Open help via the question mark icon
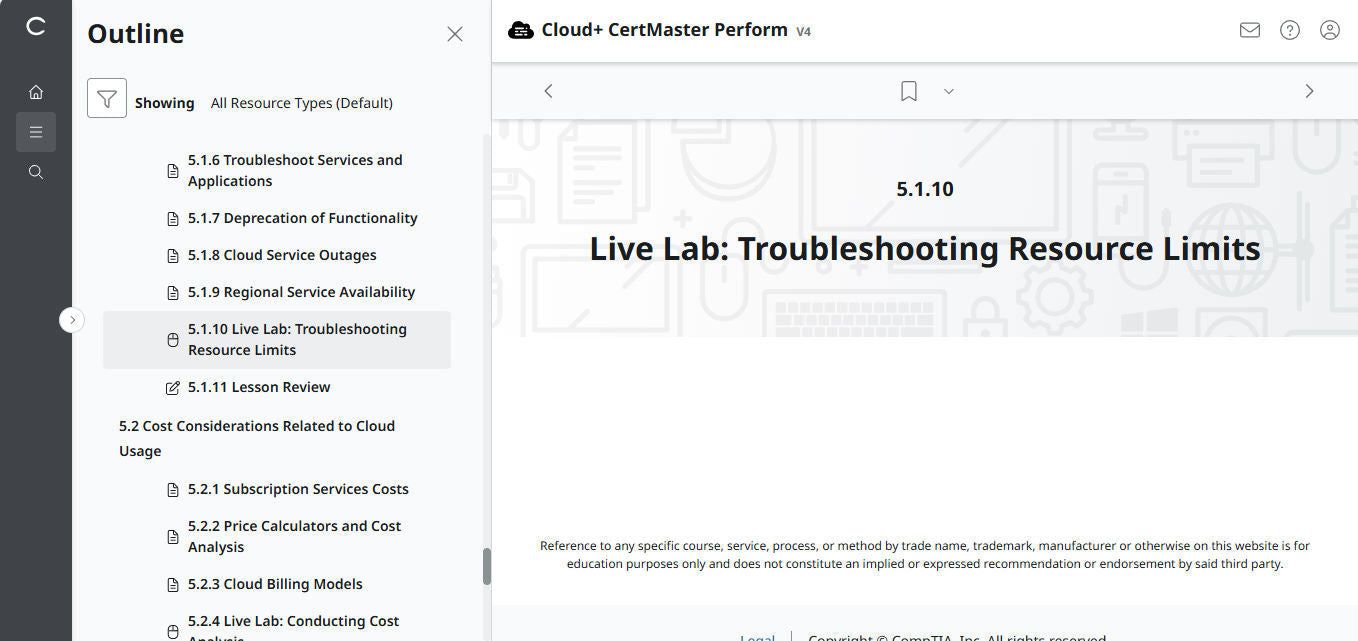The image size is (1358, 641). (x=1289, y=30)
